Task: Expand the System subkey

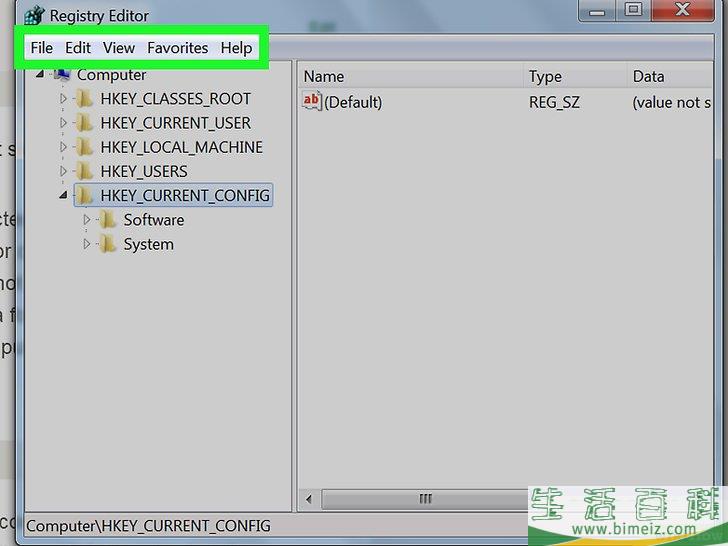Action: click(x=87, y=243)
